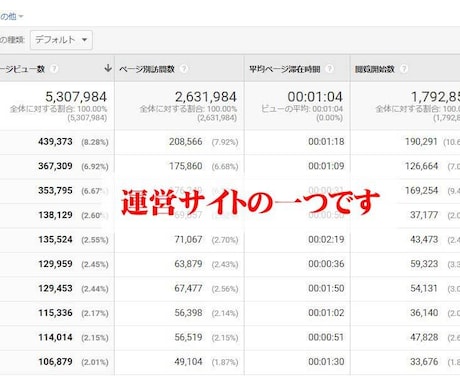Click the entrances cell 190,291
Image resolution: width=460 pixels, height=380 pixels.
coord(421,142)
